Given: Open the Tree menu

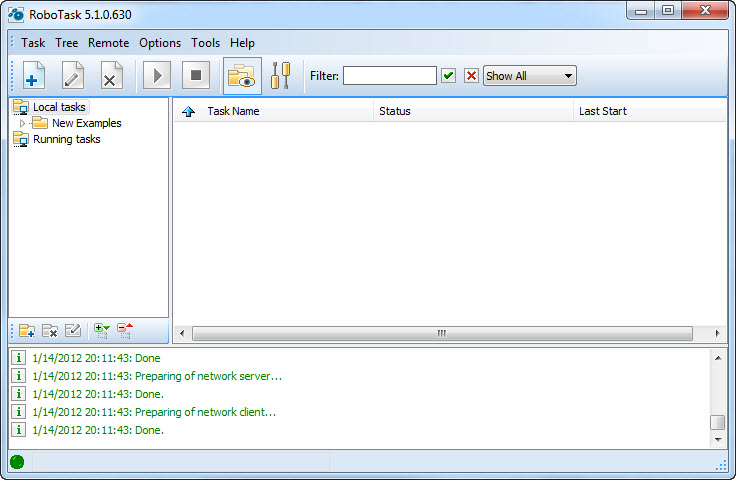Looking at the screenshot, I should (67, 43).
